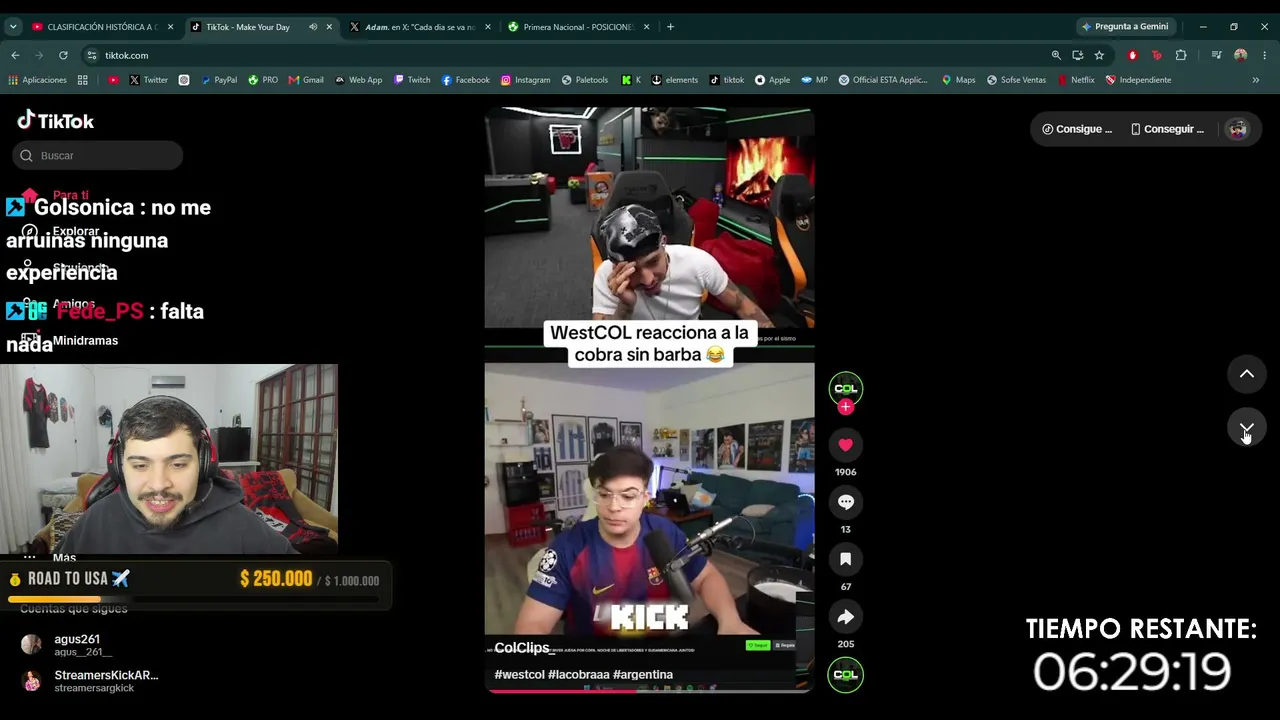Switch to Adam. en X tab
This screenshot has height=720, width=1280.
pyautogui.click(x=419, y=27)
